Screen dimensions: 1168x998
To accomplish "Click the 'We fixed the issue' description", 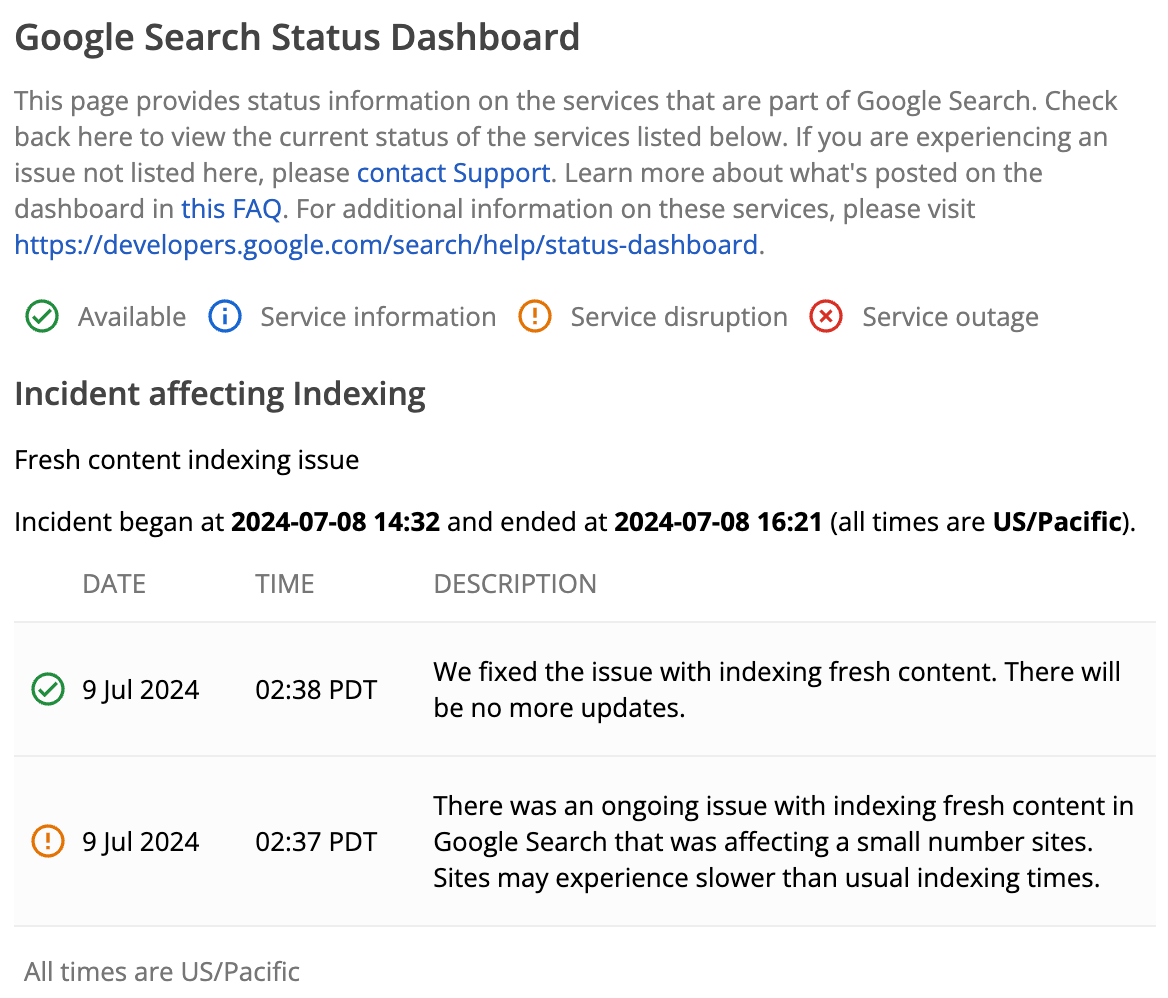I will [777, 690].
